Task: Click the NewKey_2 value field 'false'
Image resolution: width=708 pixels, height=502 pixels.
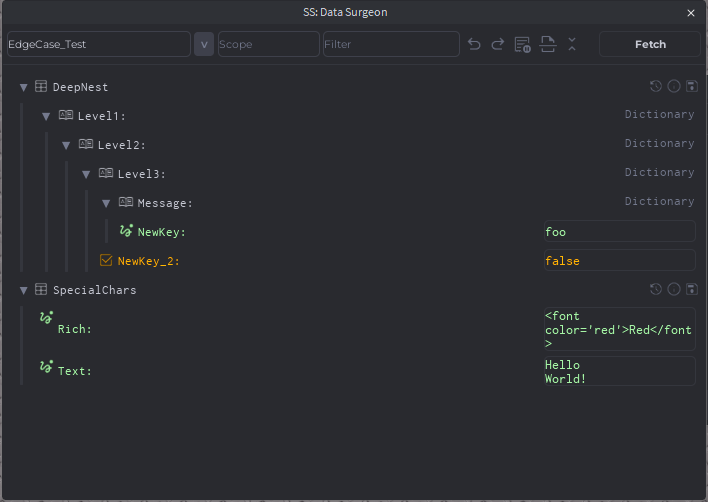Action: (620, 260)
